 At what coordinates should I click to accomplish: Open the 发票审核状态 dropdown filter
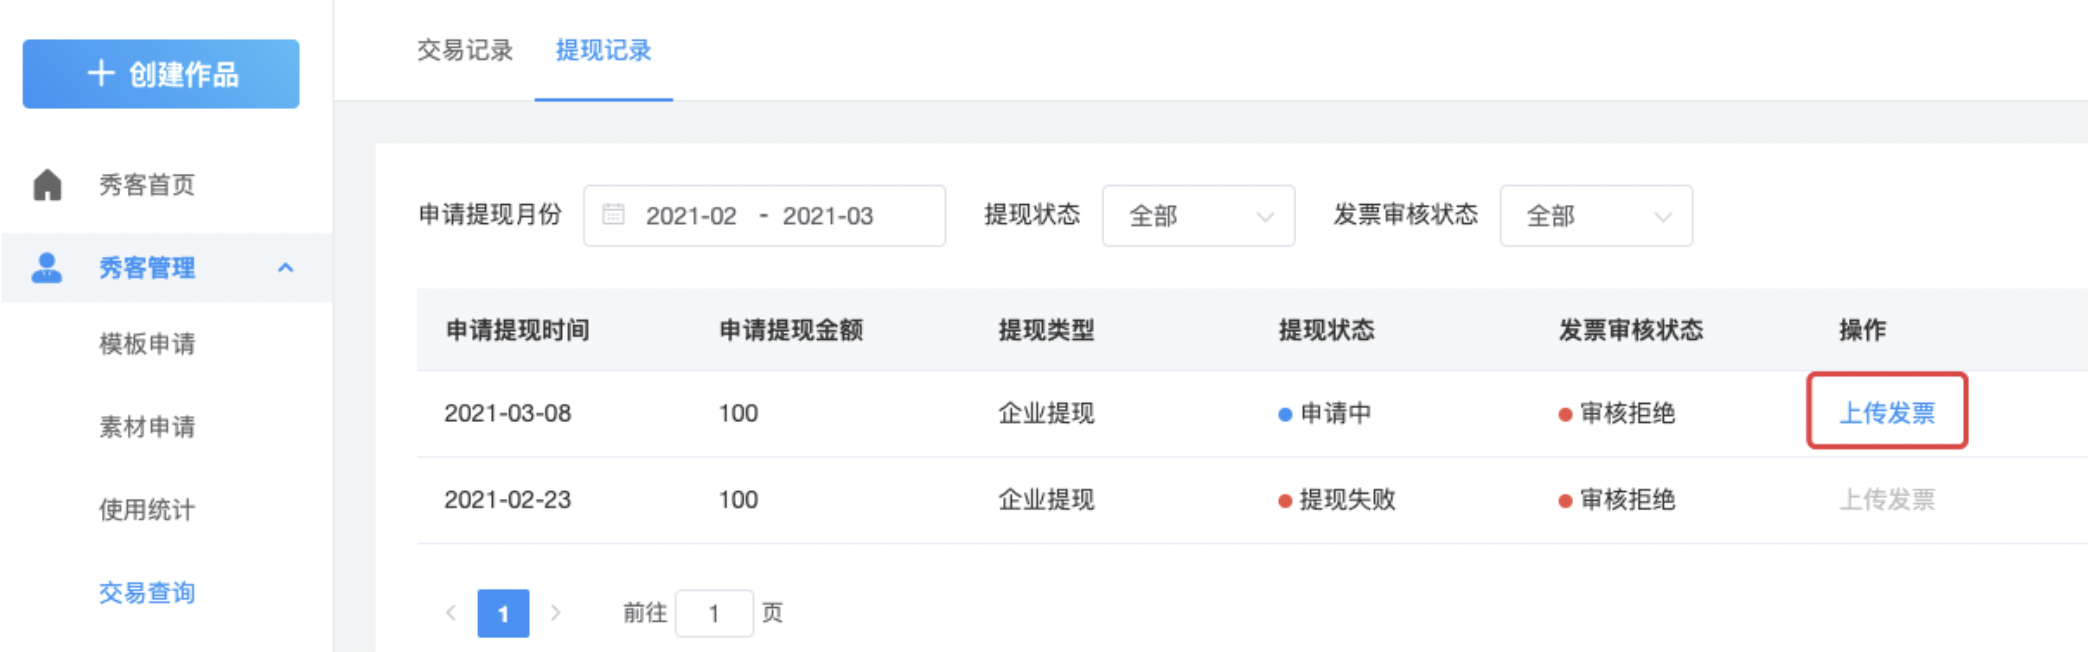pos(1596,216)
